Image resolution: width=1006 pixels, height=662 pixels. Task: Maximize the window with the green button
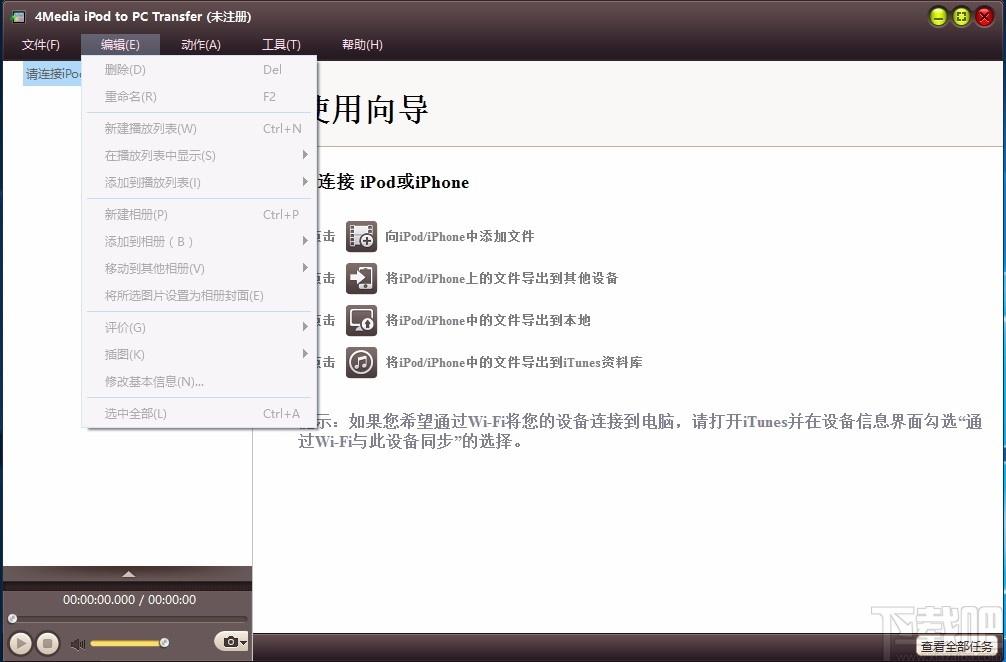(961, 17)
